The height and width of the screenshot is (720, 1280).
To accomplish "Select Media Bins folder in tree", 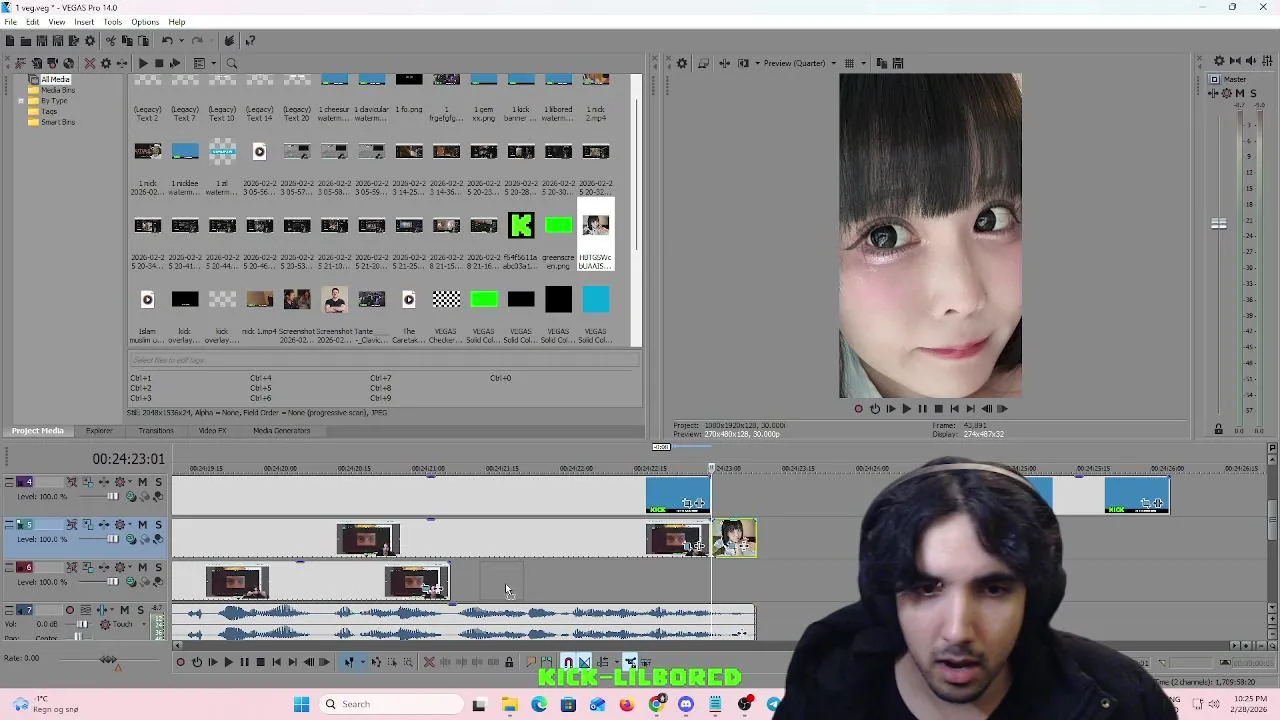I will (x=57, y=90).
